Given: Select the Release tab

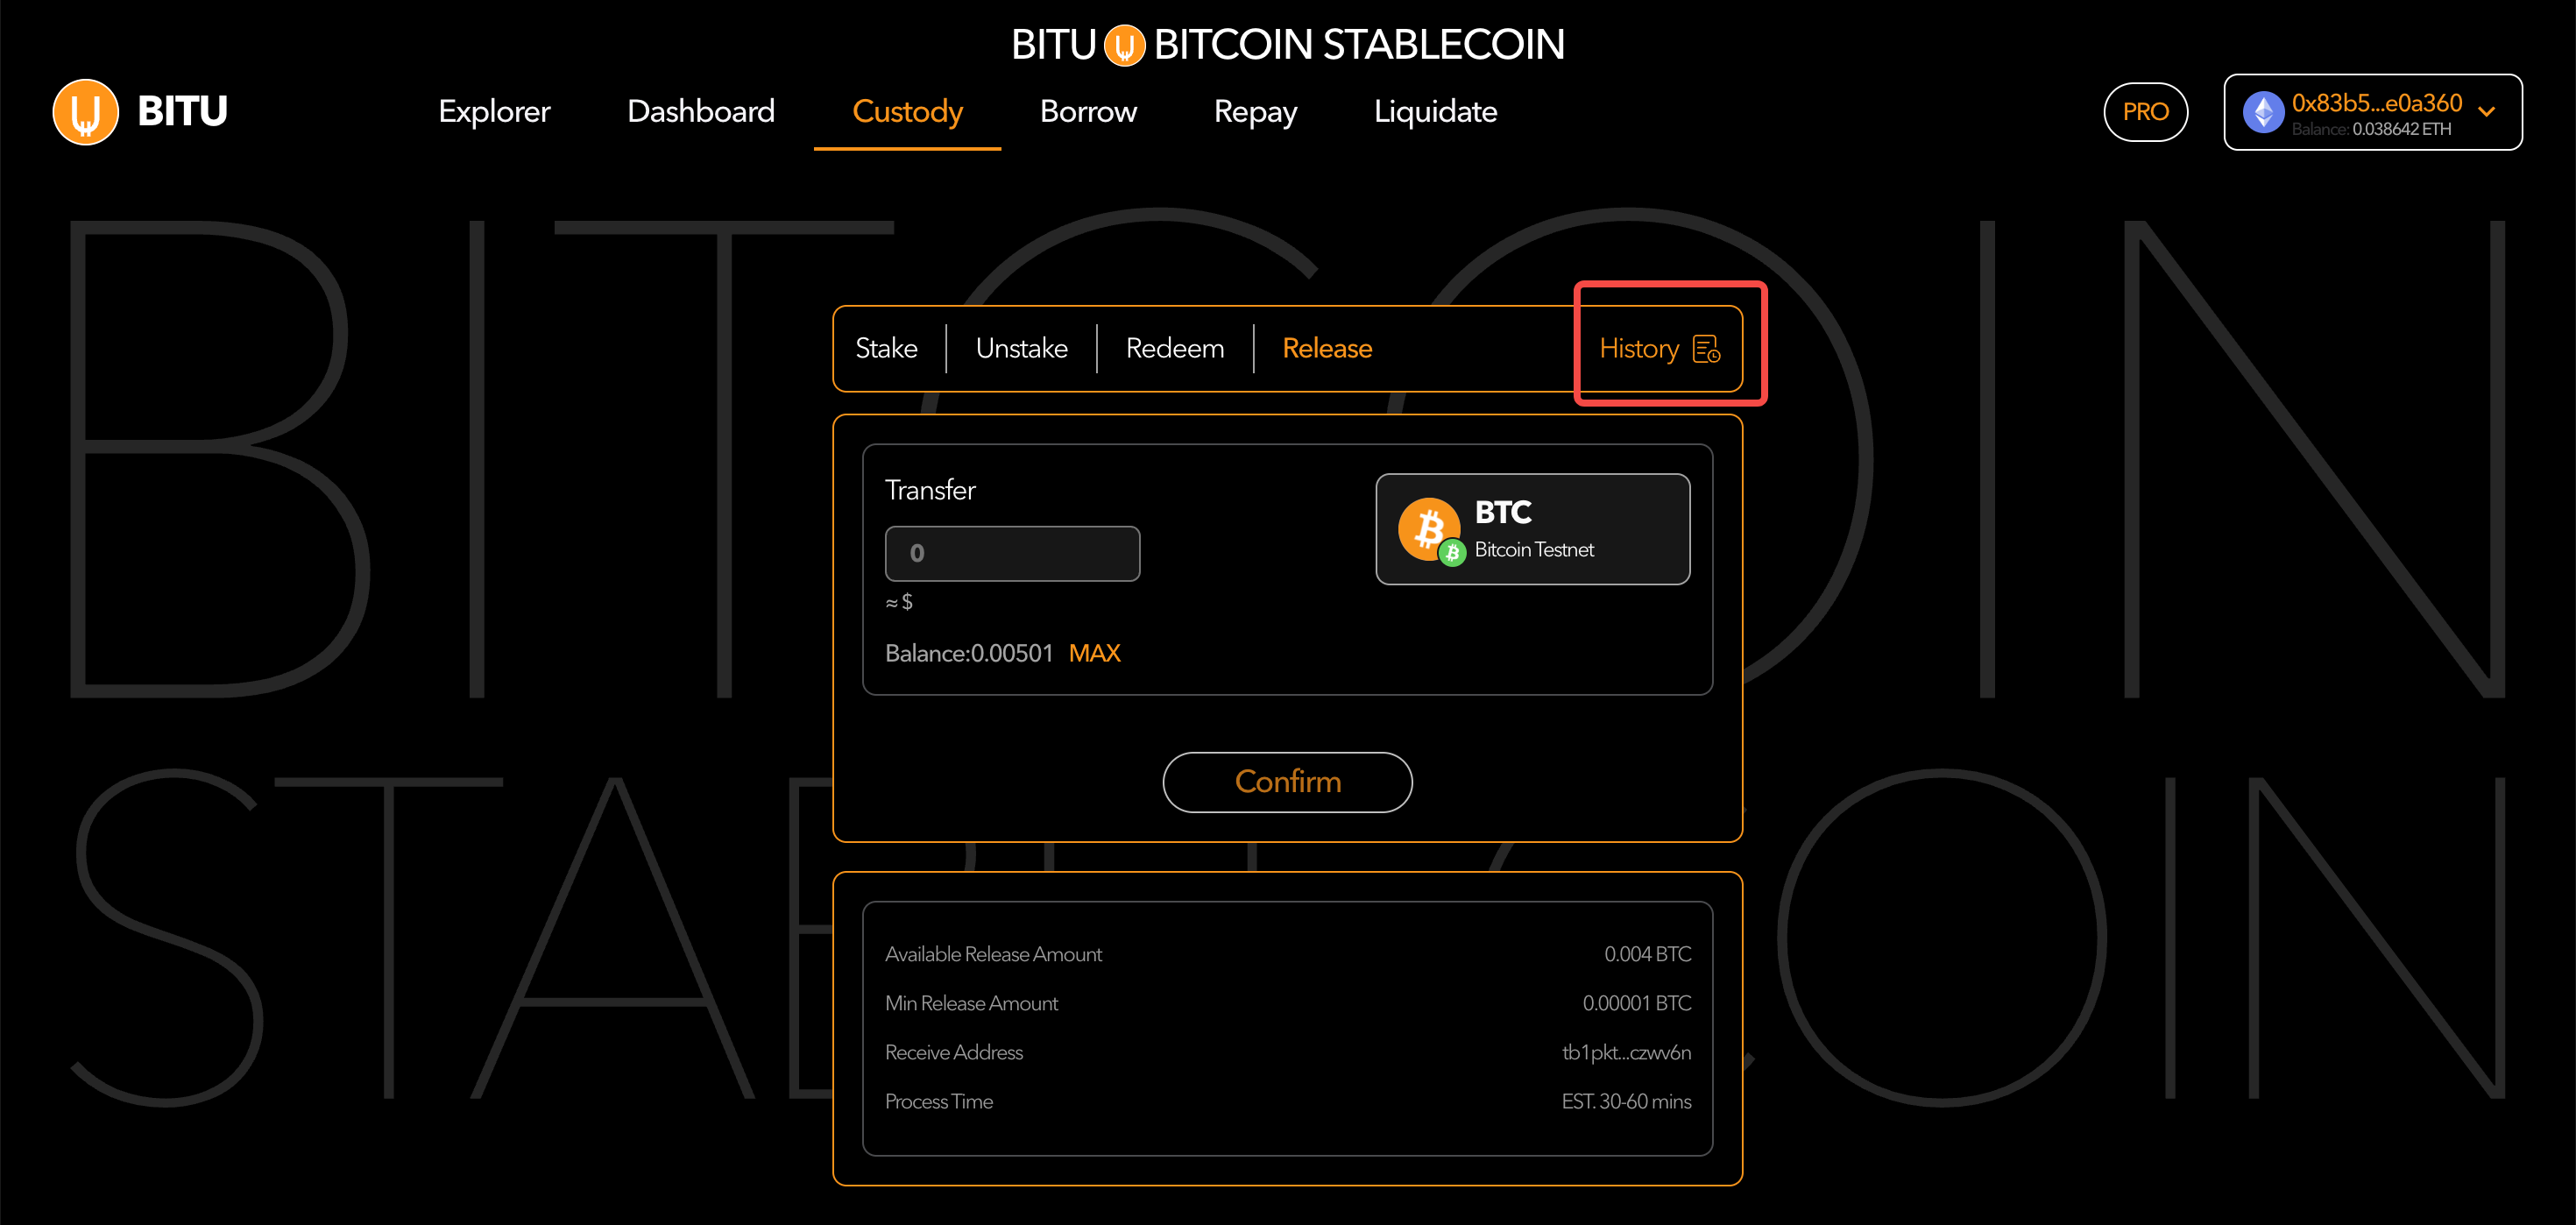Looking at the screenshot, I should [x=1326, y=349].
